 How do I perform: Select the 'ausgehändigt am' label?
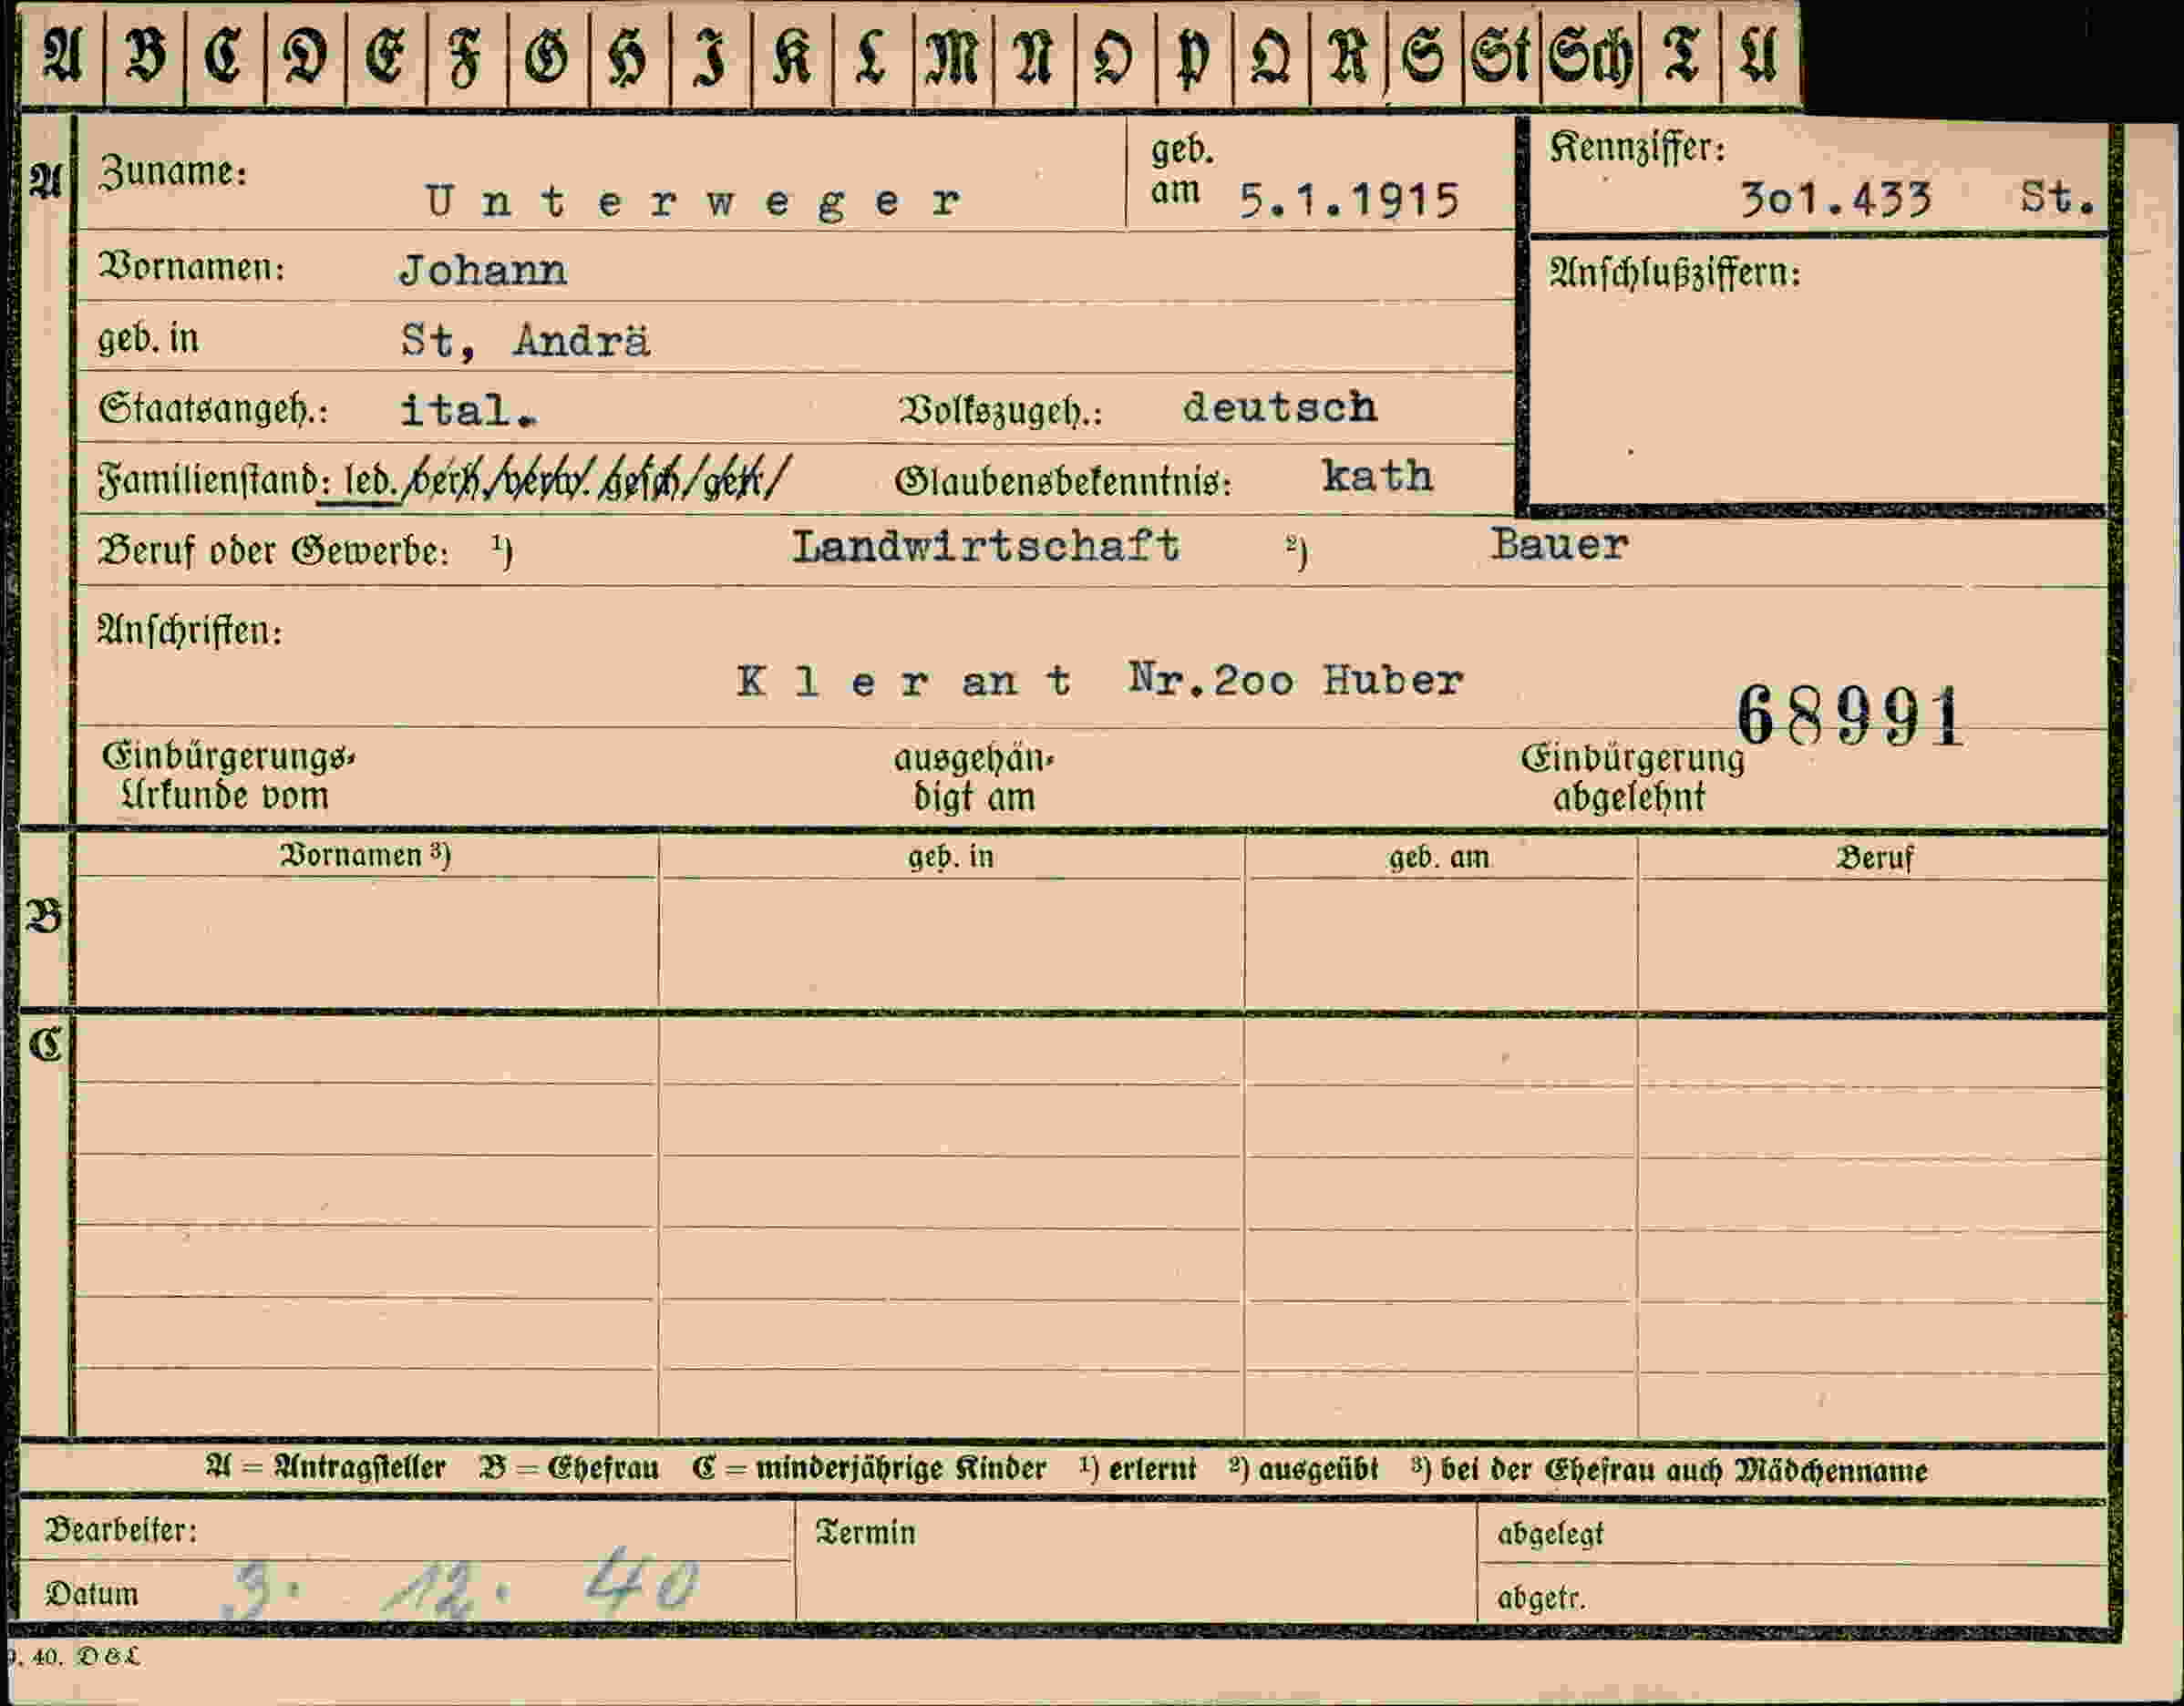(x=973, y=779)
